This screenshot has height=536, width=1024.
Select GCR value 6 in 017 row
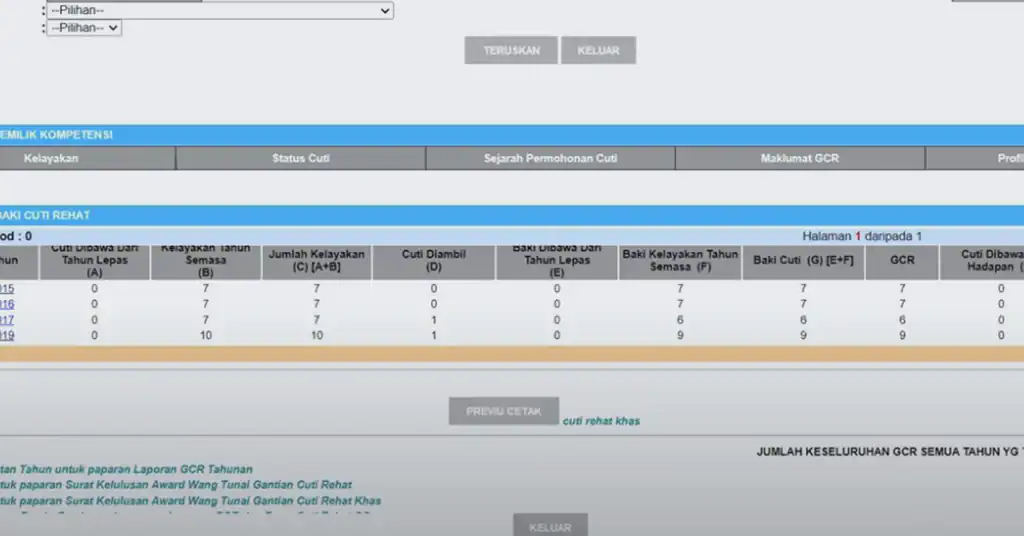(902, 320)
